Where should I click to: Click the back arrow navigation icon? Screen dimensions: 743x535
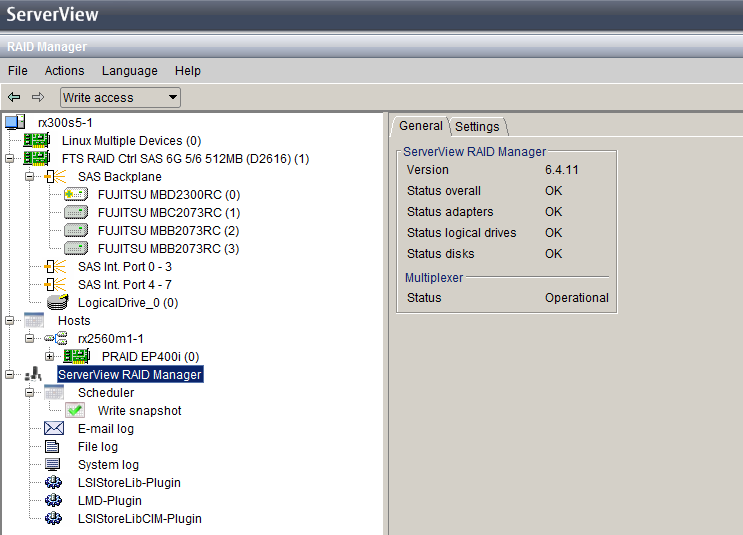coord(14,97)
